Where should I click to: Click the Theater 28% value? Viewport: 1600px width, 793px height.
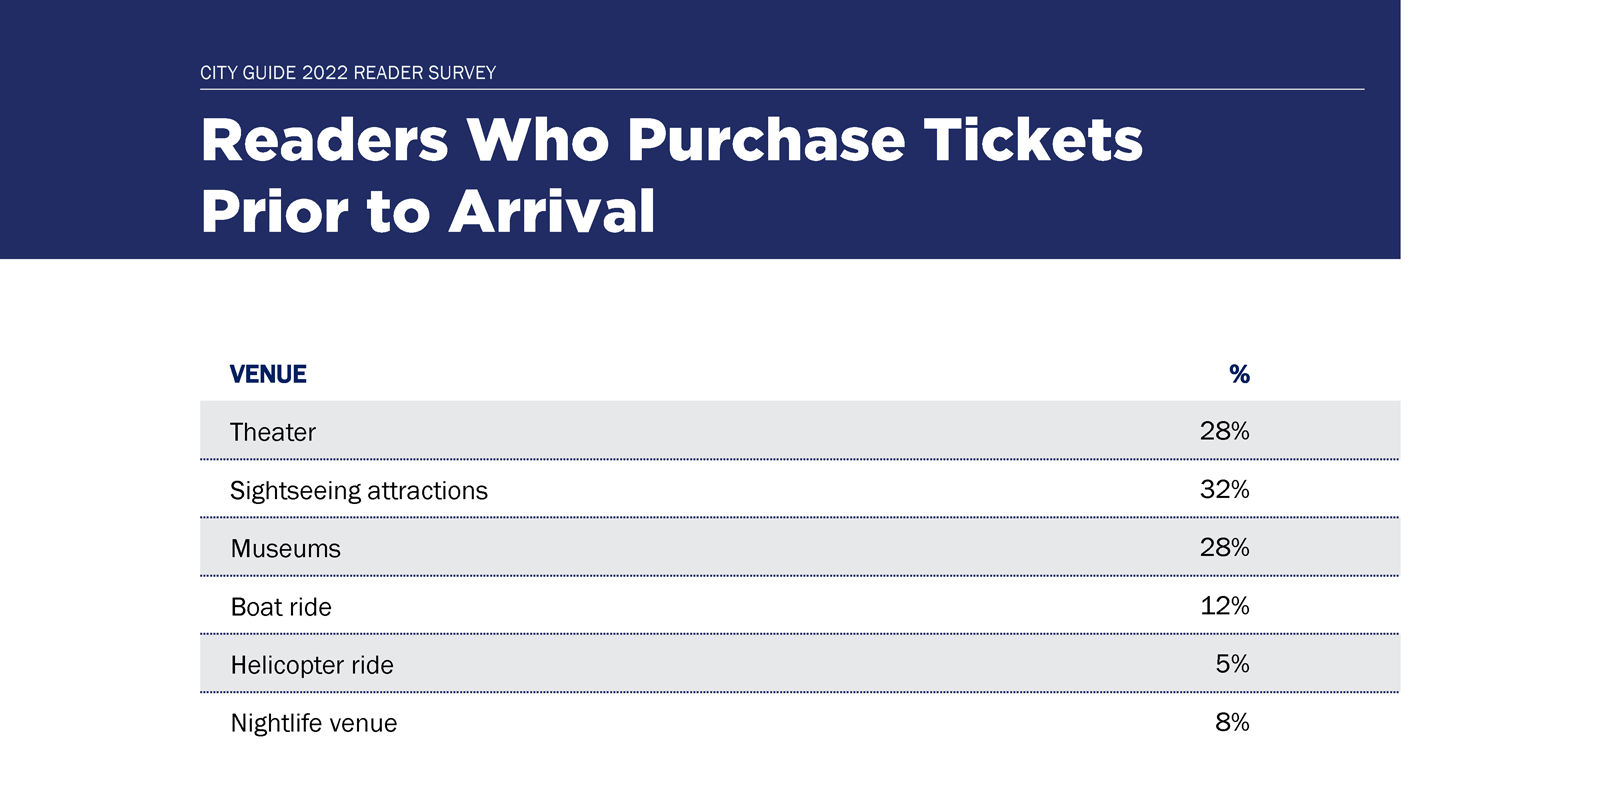(1225, 431)
